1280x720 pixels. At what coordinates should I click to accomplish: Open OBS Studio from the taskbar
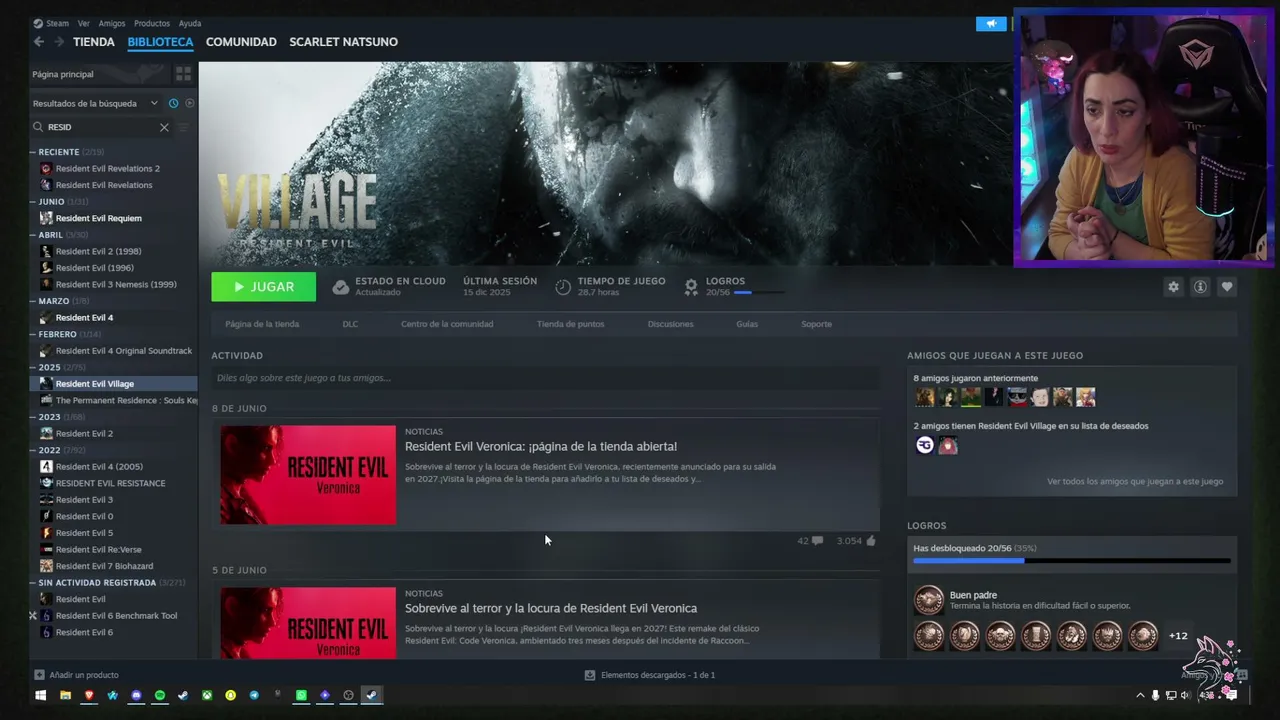[348, 695]
